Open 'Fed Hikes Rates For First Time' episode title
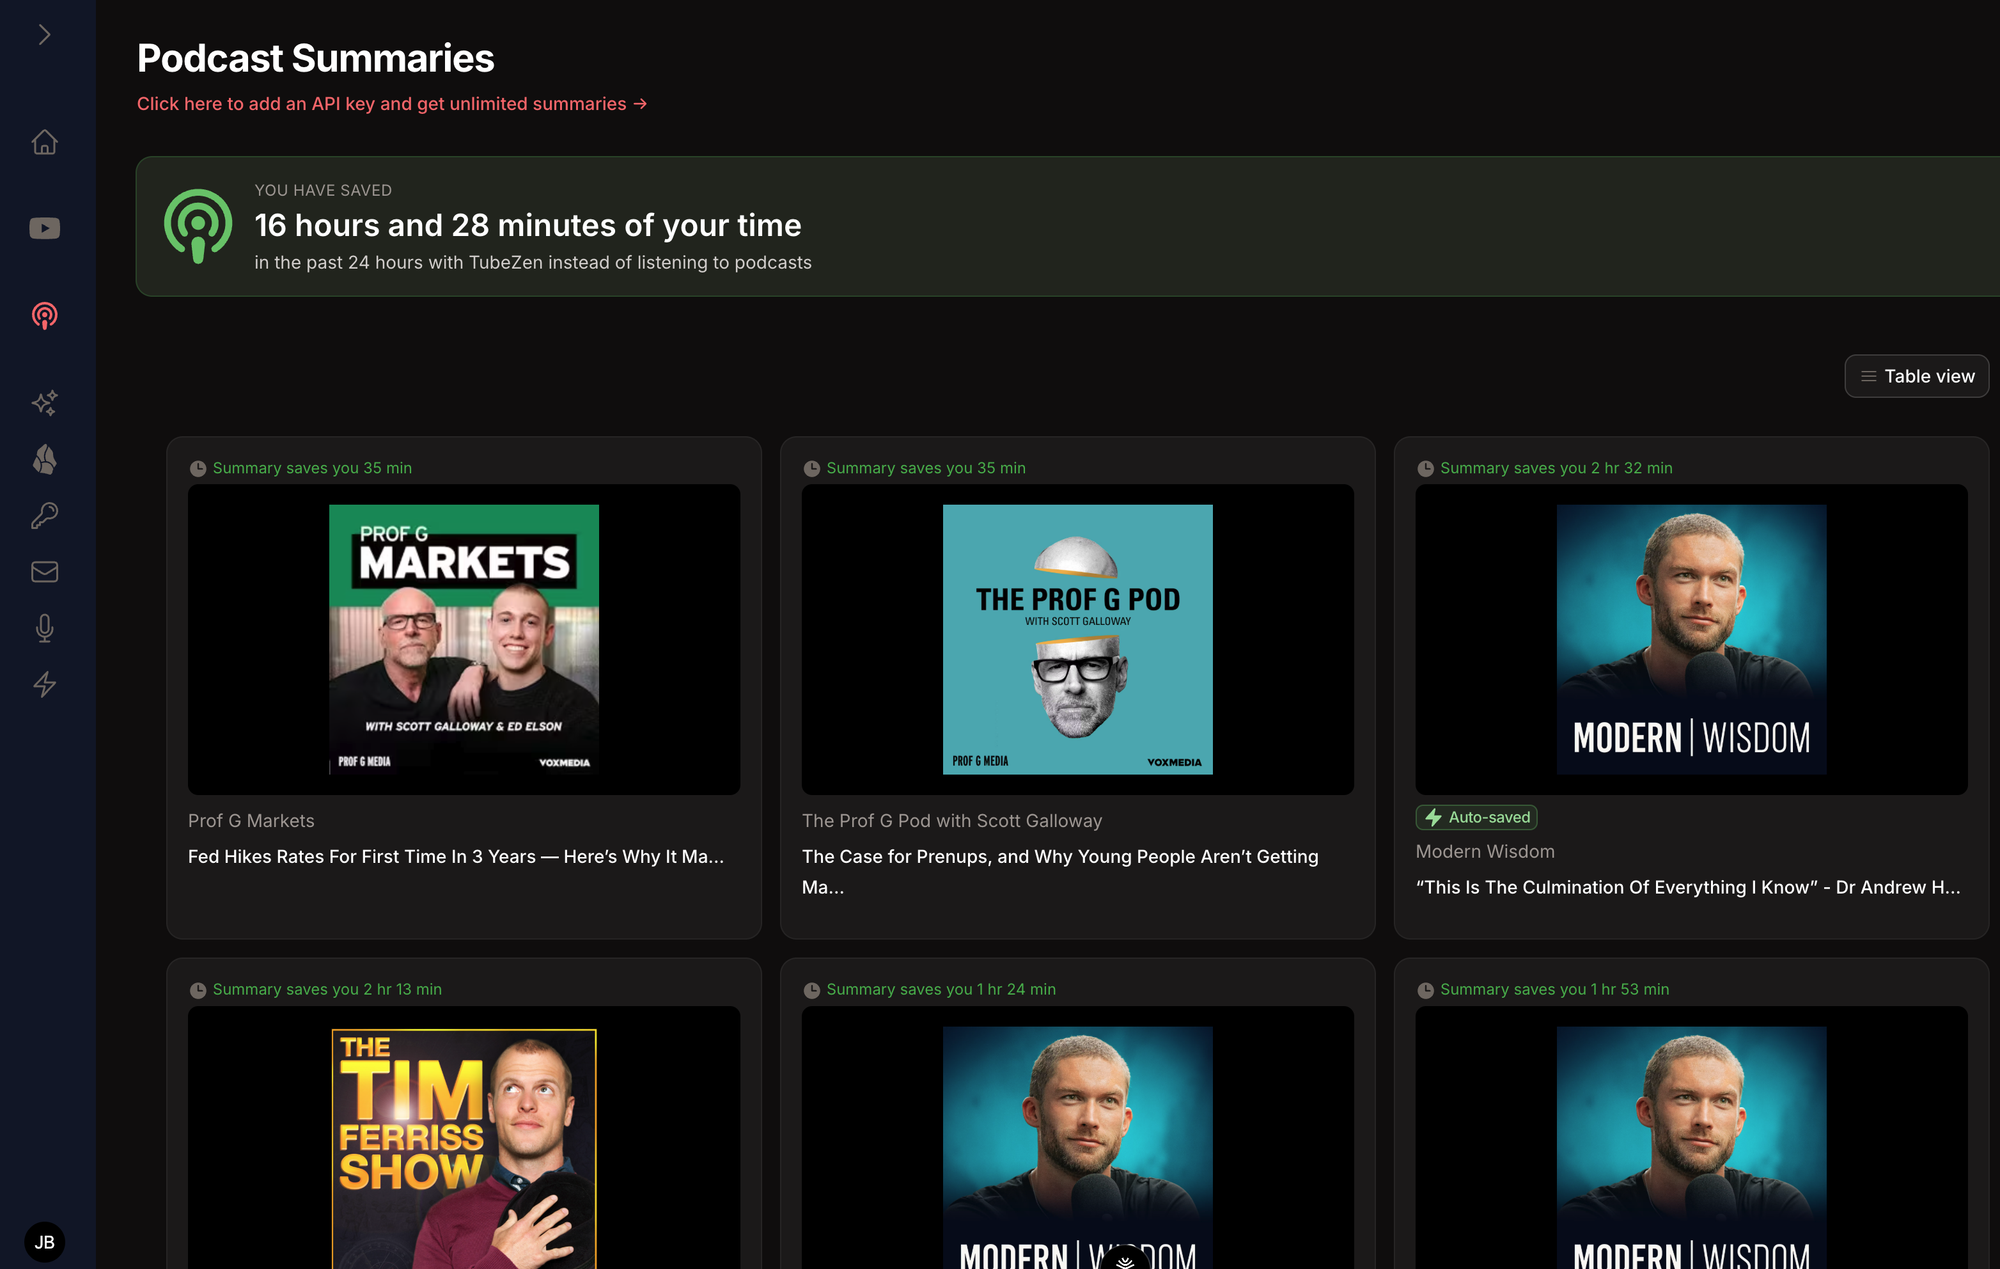The width and height of the screenshot is (2000, 1269). [456, 857]
